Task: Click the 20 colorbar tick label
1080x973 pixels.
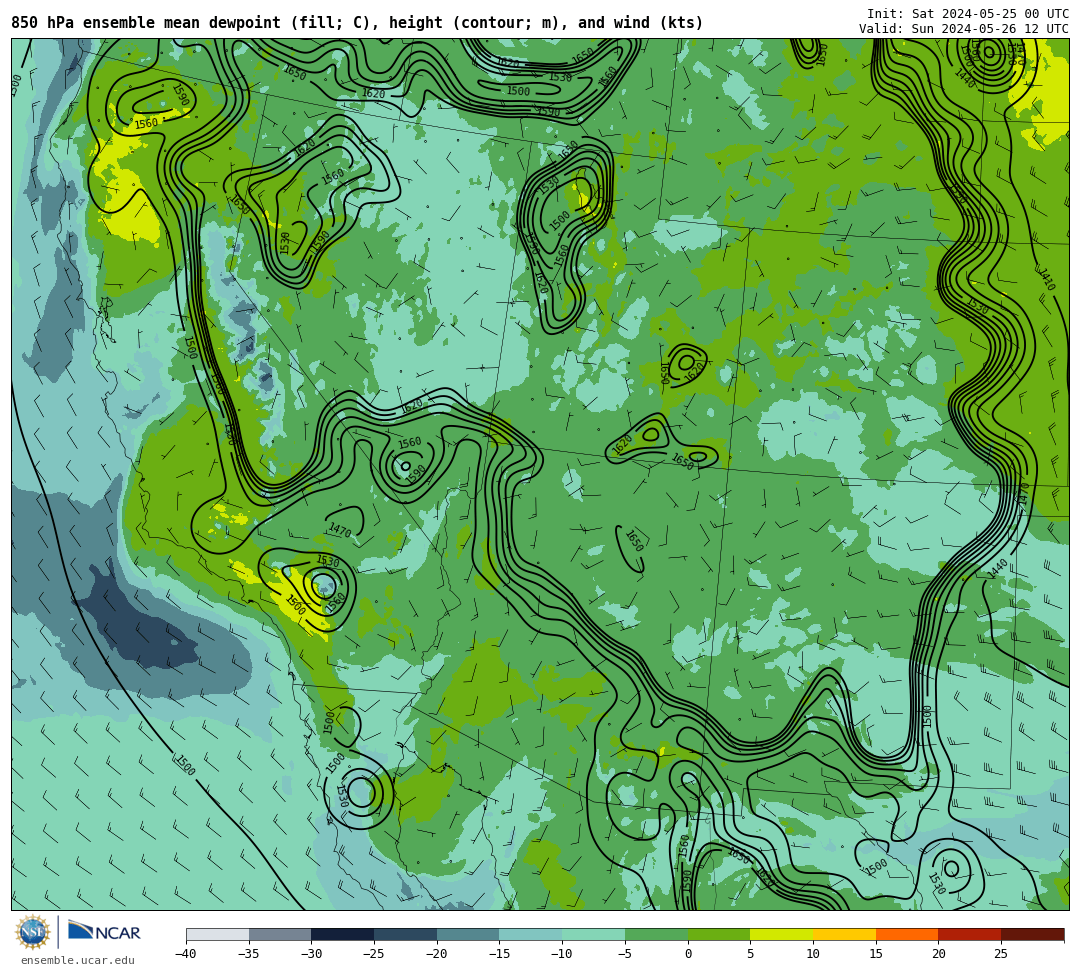Action: (x=938, y=954)
